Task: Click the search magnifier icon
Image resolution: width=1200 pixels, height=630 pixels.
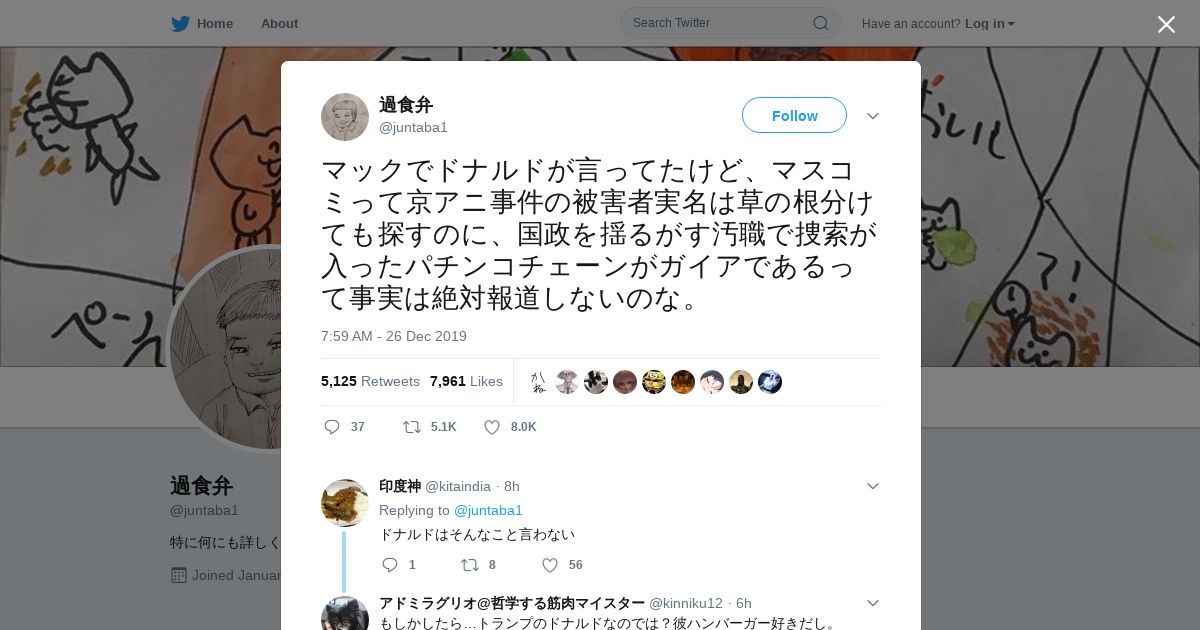Action: (820, 23)
